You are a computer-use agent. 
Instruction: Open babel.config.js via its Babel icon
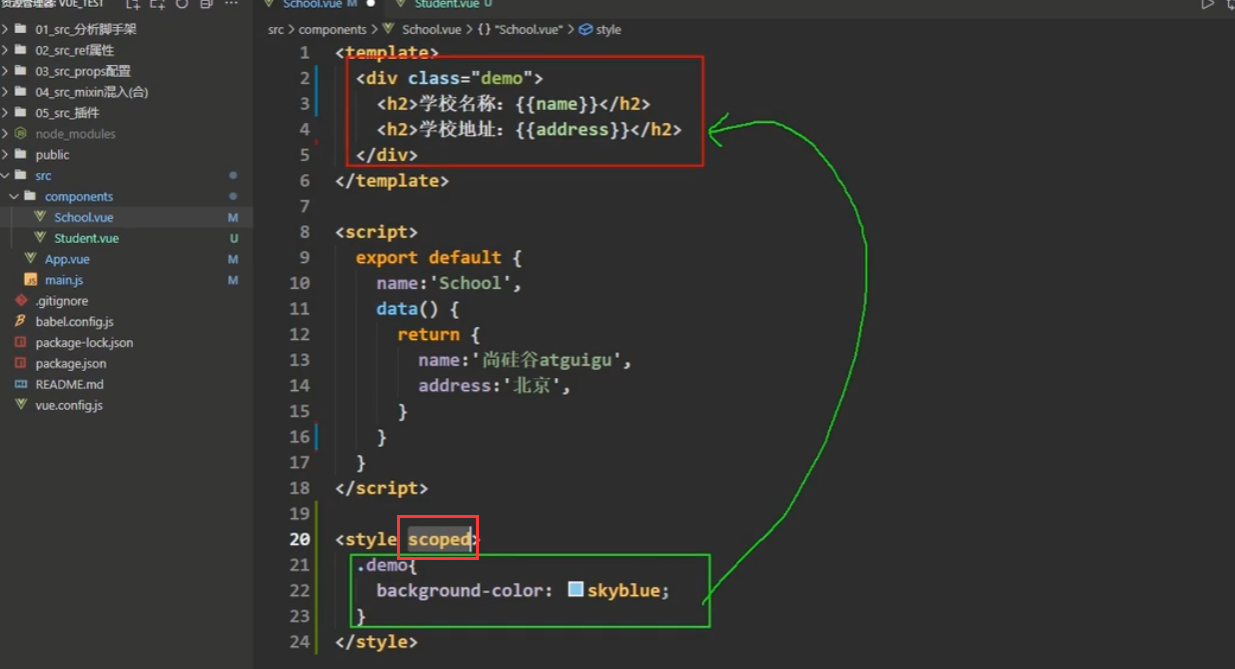click(20, 322)
